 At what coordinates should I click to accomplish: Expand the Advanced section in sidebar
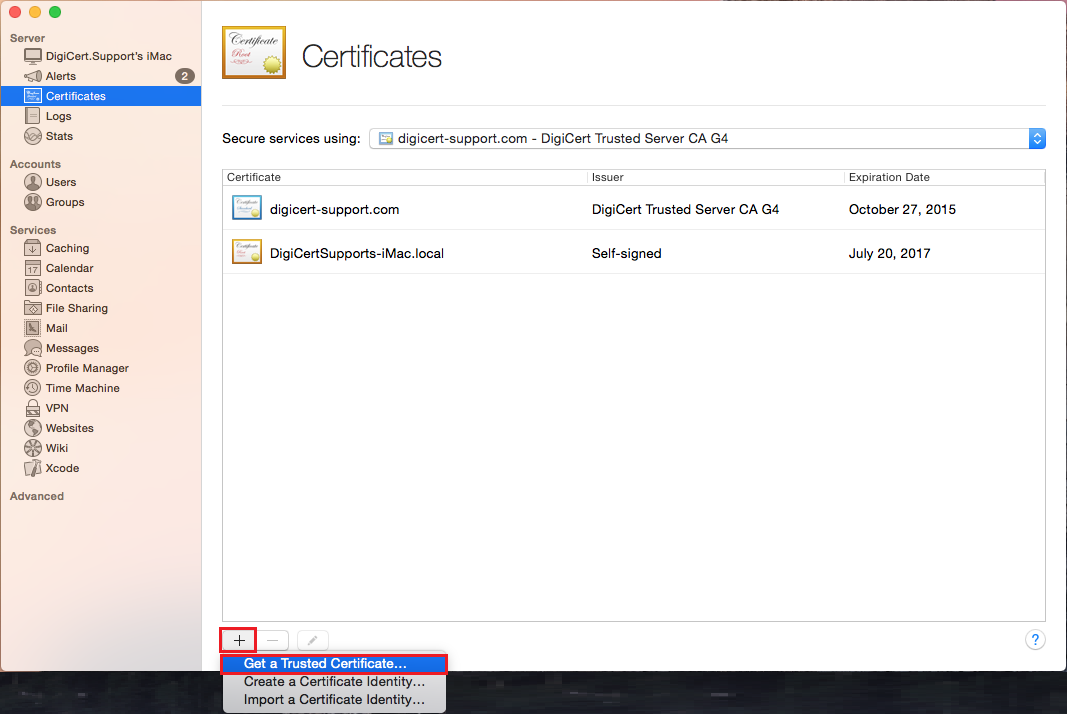pyautogui.click(x=37, y=496)
